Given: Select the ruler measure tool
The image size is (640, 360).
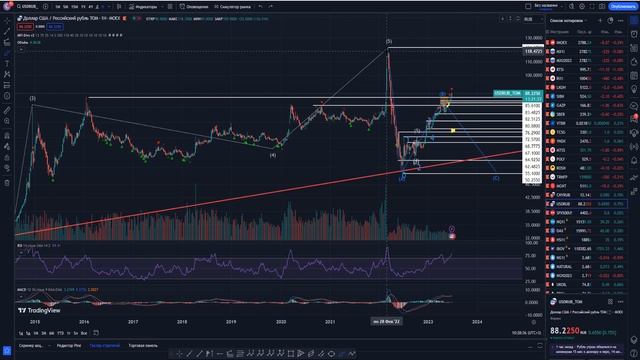Looking at the screenshot, I should tap(7, 110).
